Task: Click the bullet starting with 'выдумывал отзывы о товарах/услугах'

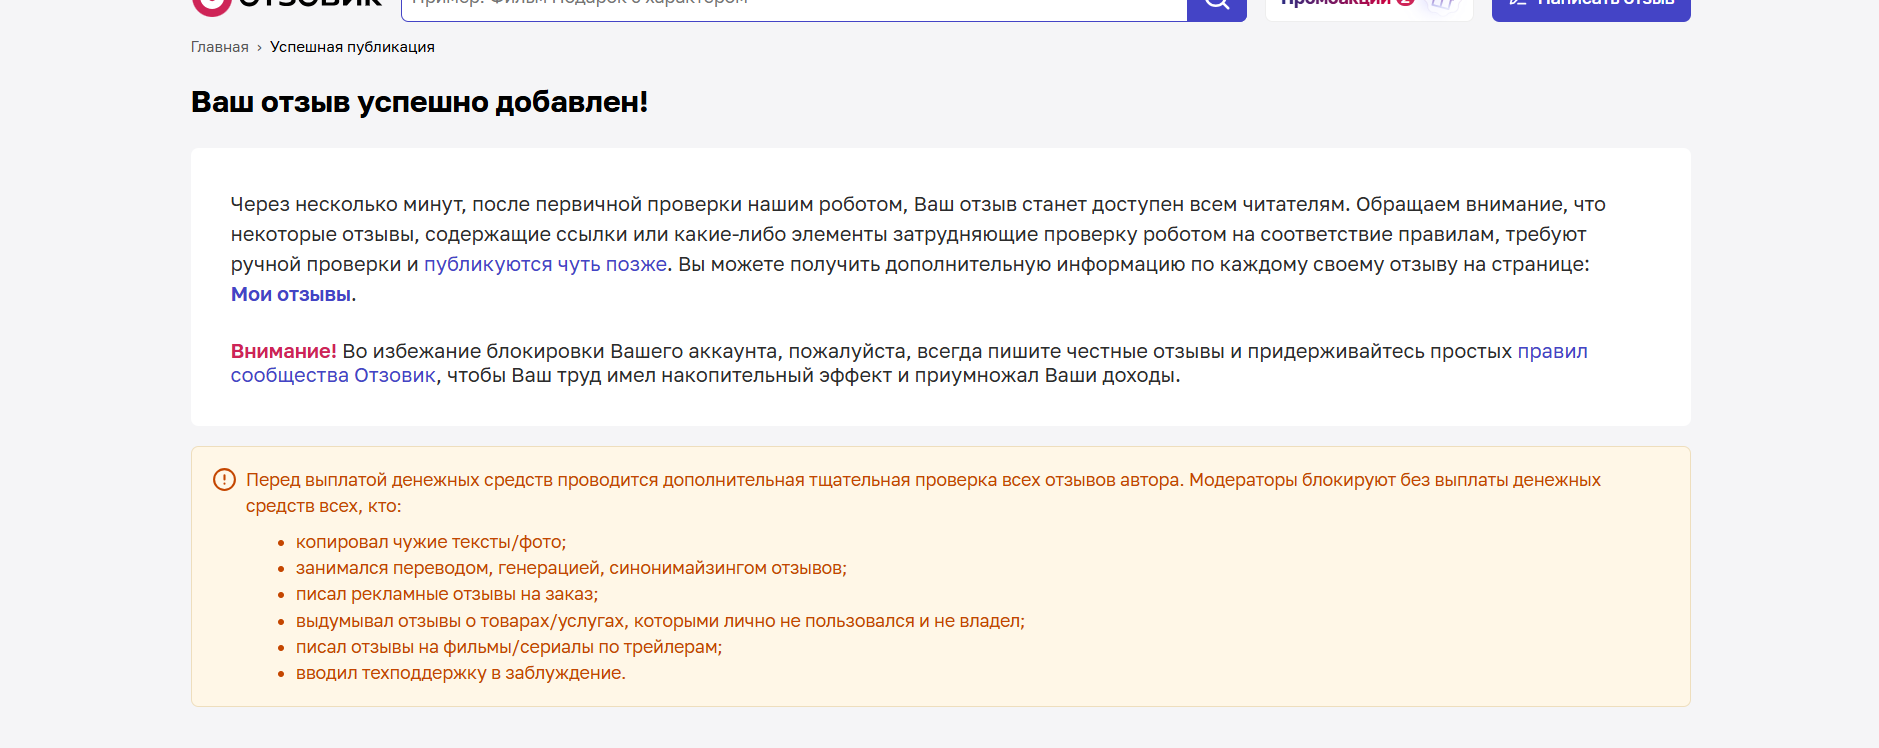Action: point(660,621)
